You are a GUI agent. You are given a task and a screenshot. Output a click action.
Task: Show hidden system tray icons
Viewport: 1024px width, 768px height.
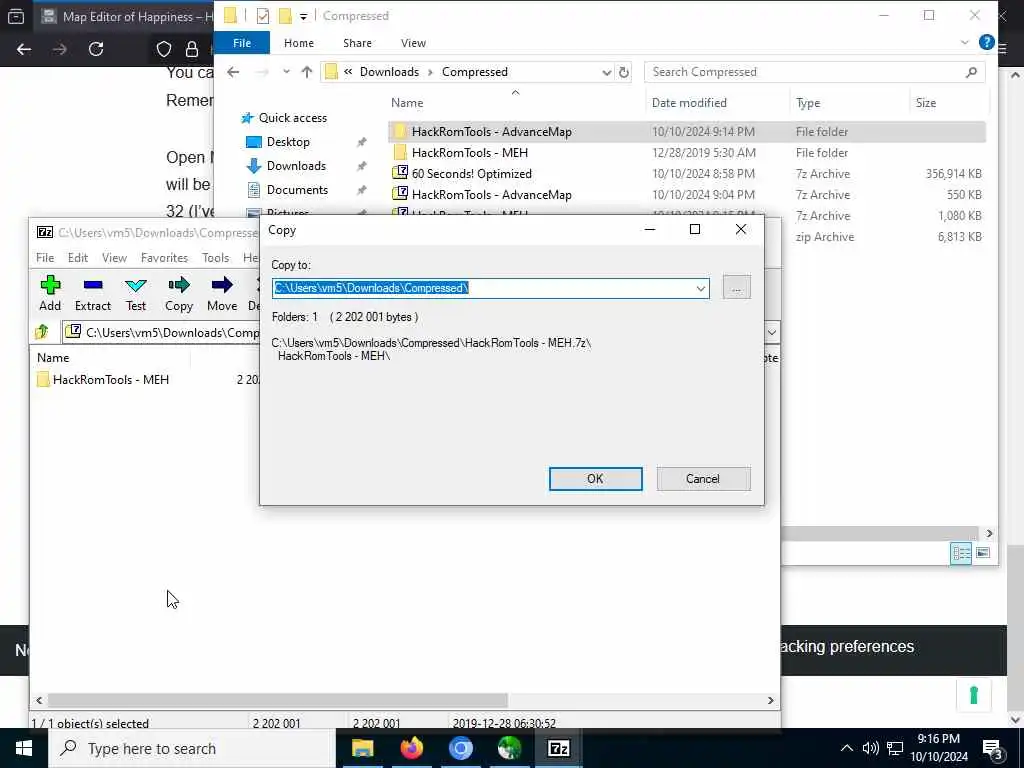(x=846, y=748)
